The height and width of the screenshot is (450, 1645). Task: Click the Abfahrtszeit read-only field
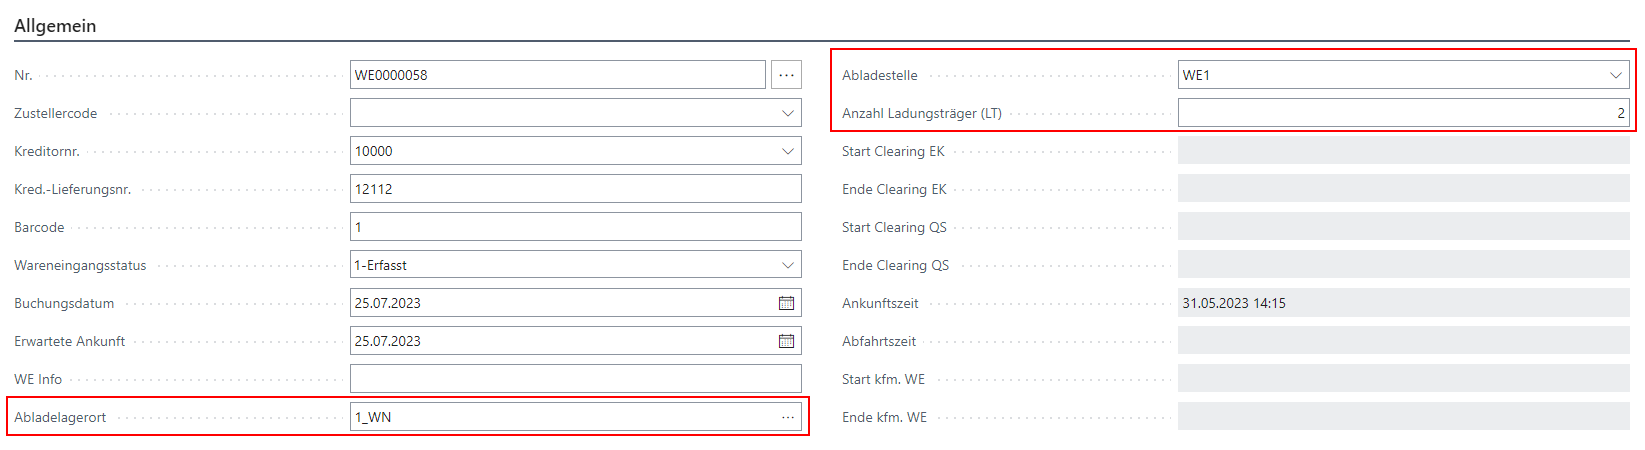coord(1402,341)
